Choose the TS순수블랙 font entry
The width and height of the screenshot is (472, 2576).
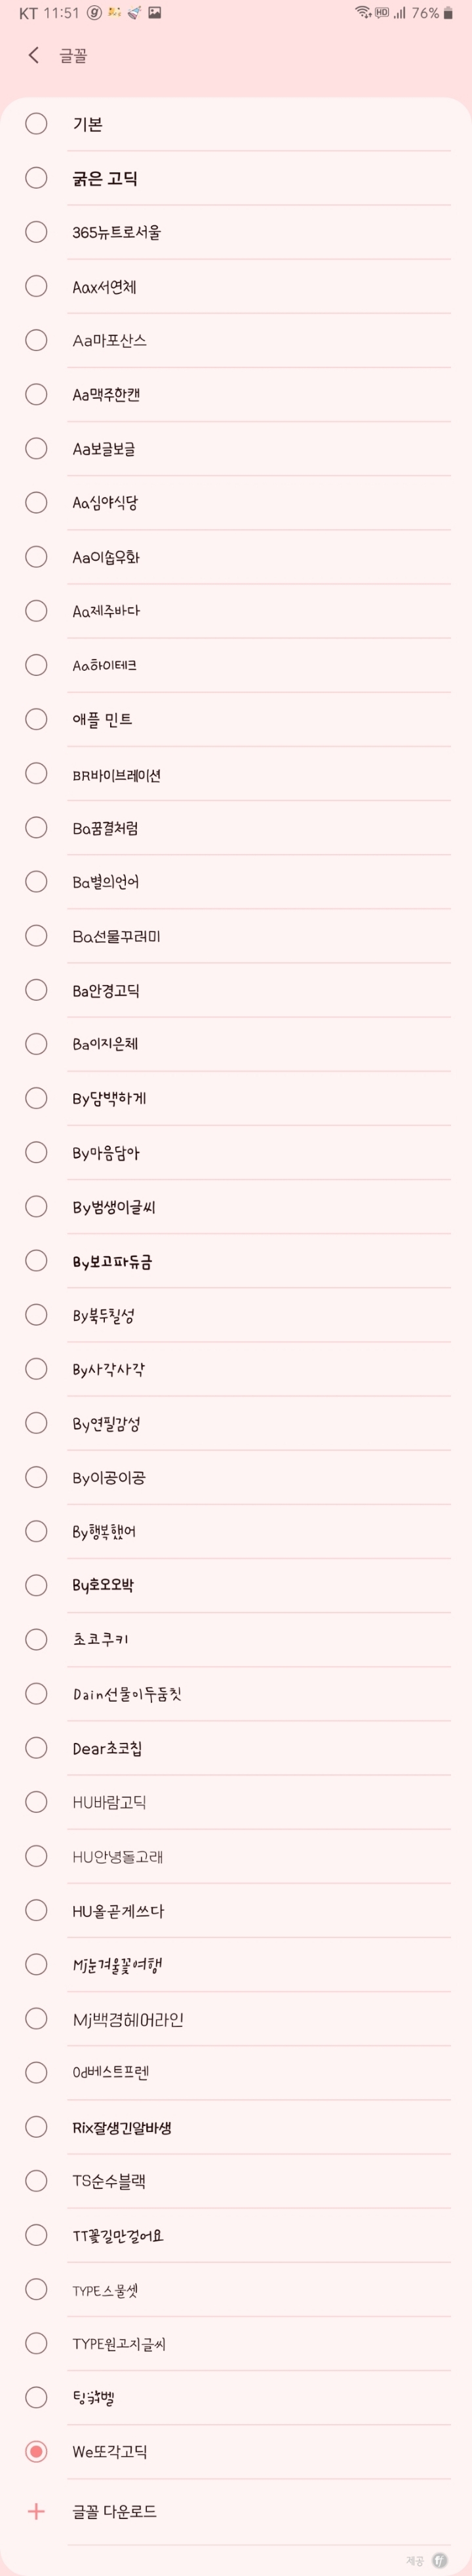[109, 2181]
